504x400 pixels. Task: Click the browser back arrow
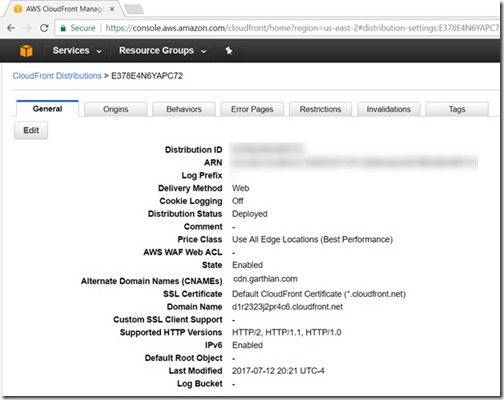(11, 28)
